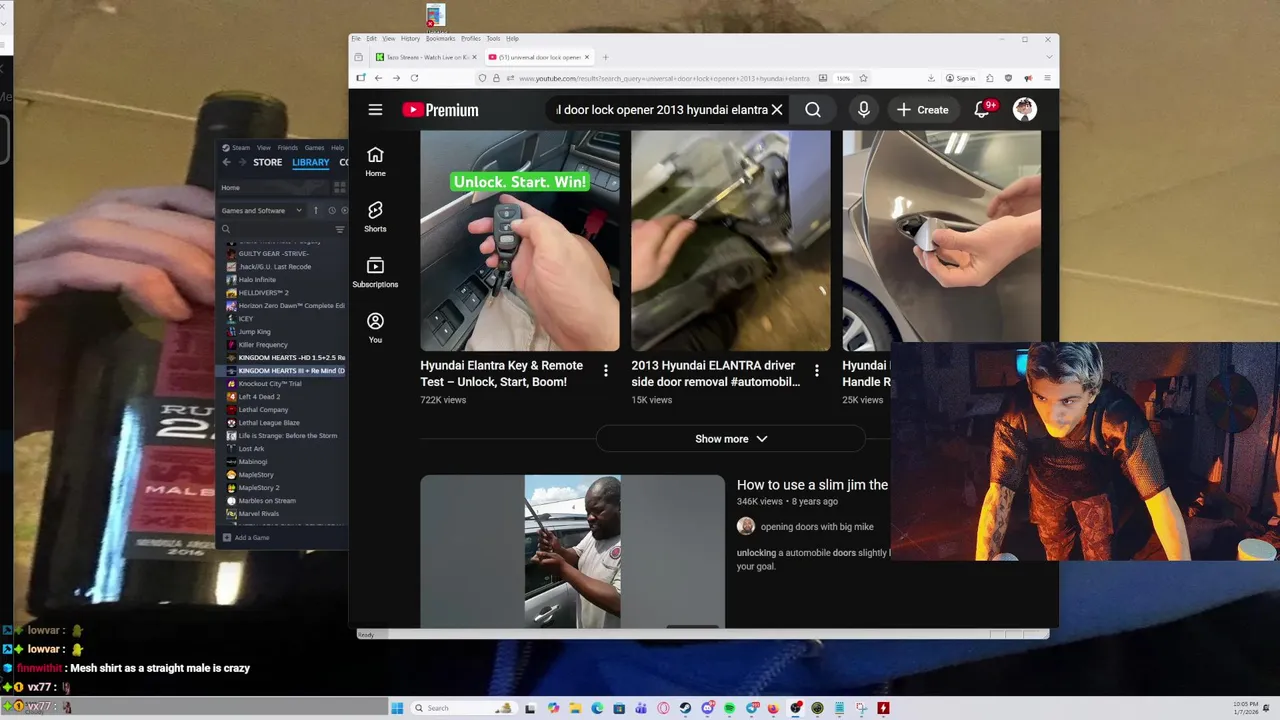Bookmark this page with star icon
The width and height of the screenshot is (1280, 720).
(863, 78)
